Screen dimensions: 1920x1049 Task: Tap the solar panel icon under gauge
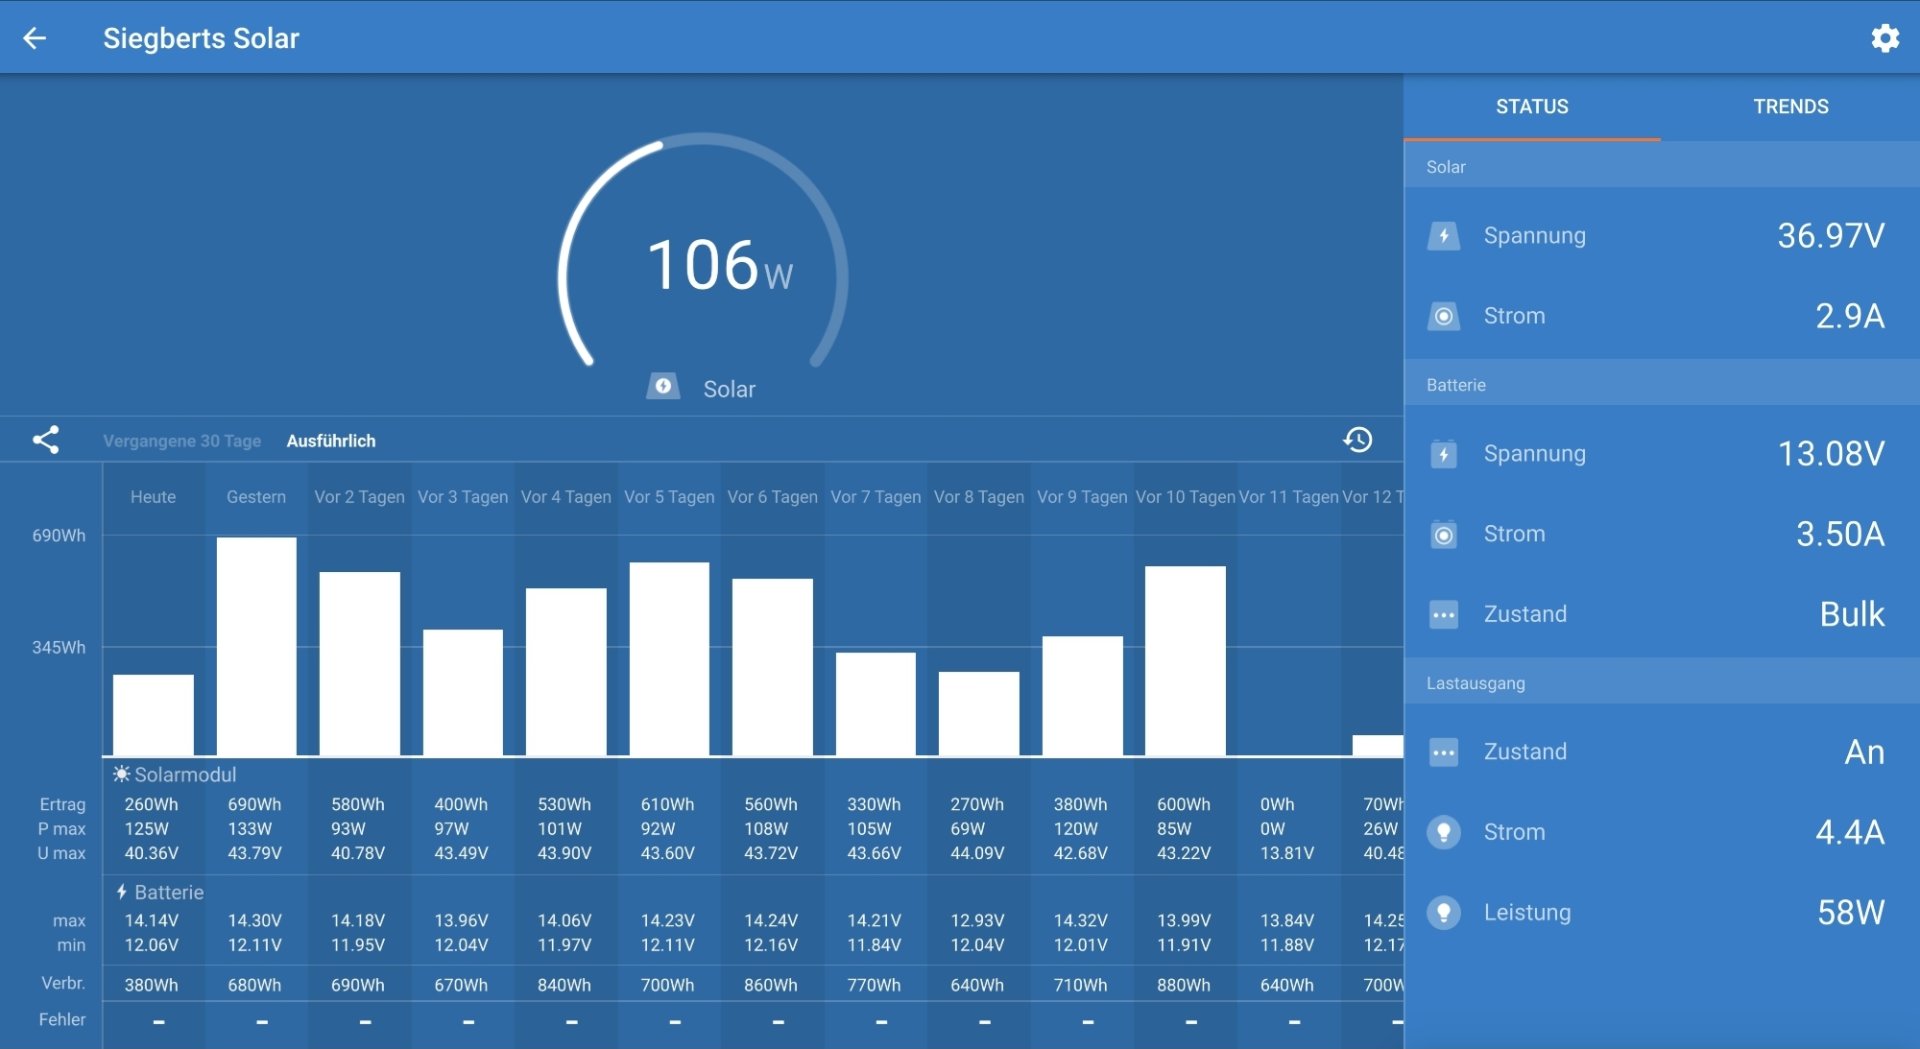(663, 387)
